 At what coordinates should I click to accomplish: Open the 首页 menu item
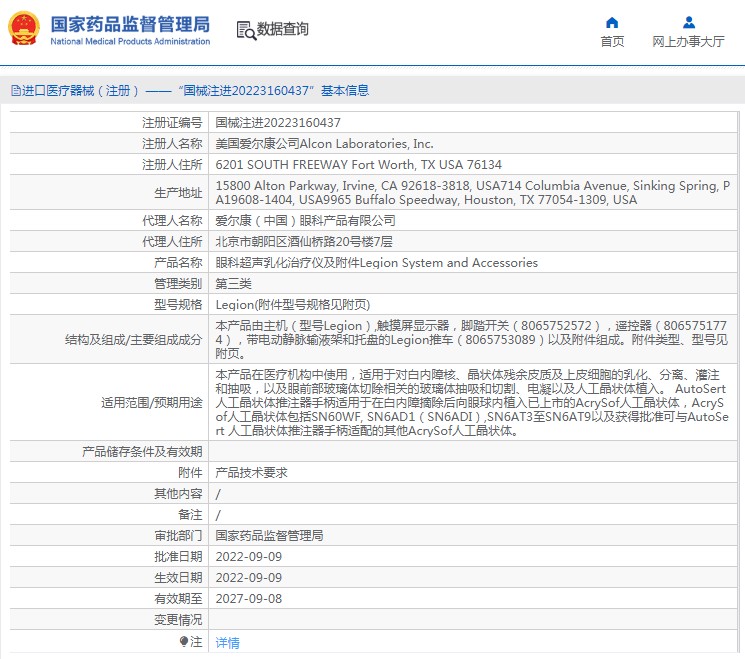coord(612,41)
